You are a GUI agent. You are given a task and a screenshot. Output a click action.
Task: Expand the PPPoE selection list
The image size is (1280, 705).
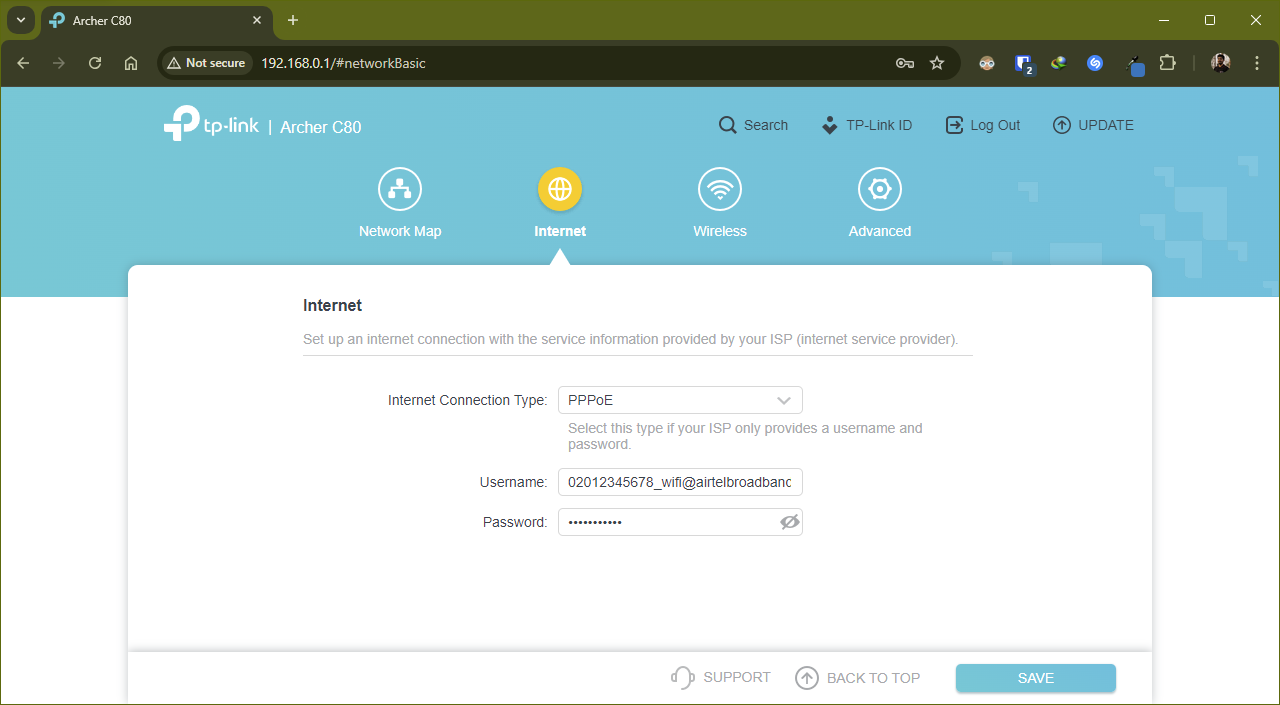[784, 399]
